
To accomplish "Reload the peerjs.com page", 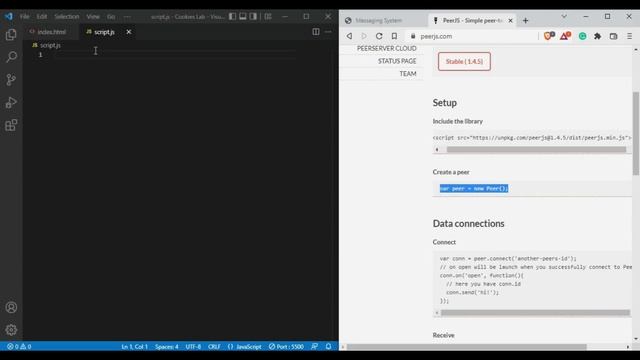I will (x=379, y=36).
